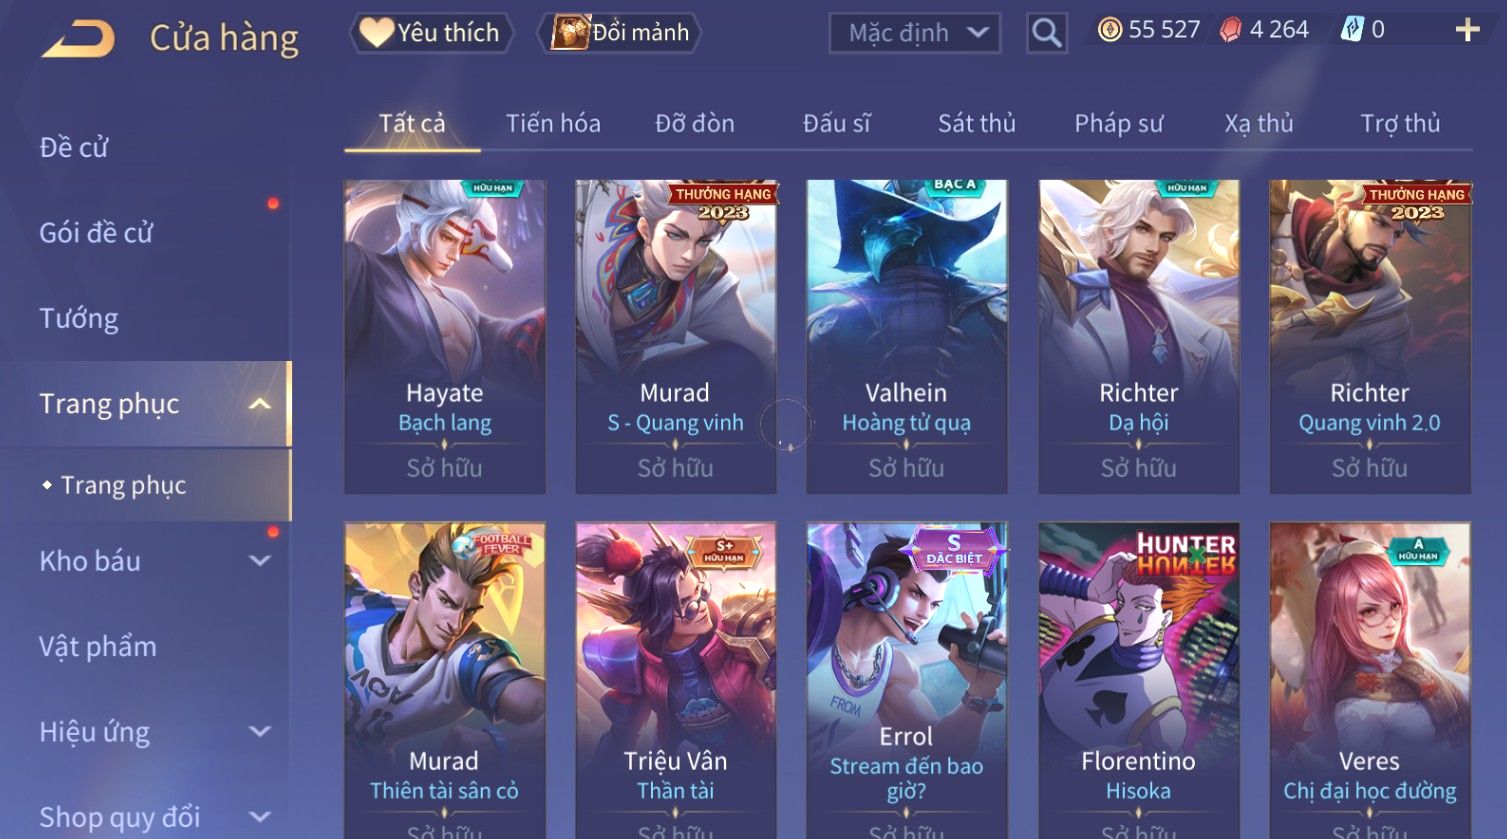Open Yêu thích favorites heart button

coord(431,33)
